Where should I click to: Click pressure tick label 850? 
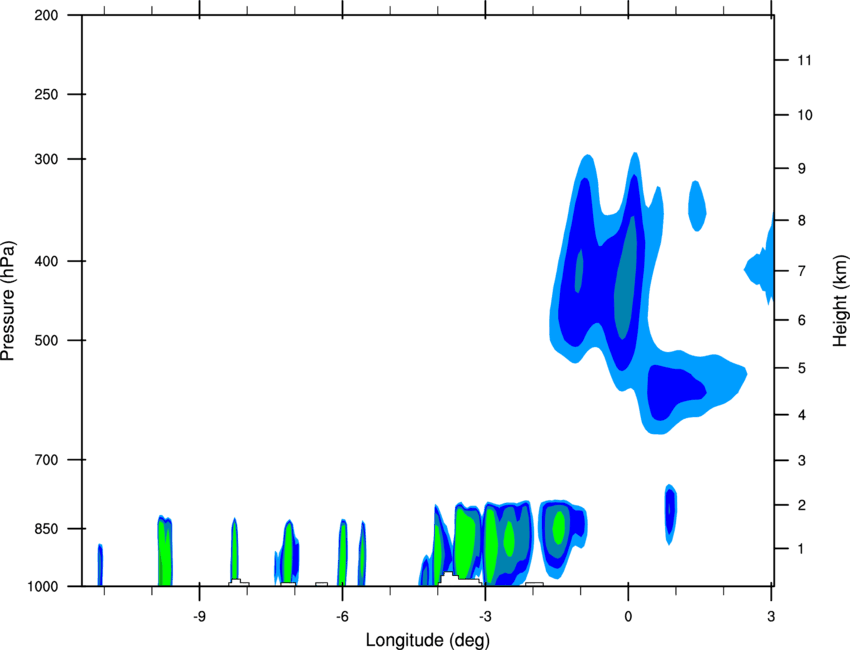(46, 529)
